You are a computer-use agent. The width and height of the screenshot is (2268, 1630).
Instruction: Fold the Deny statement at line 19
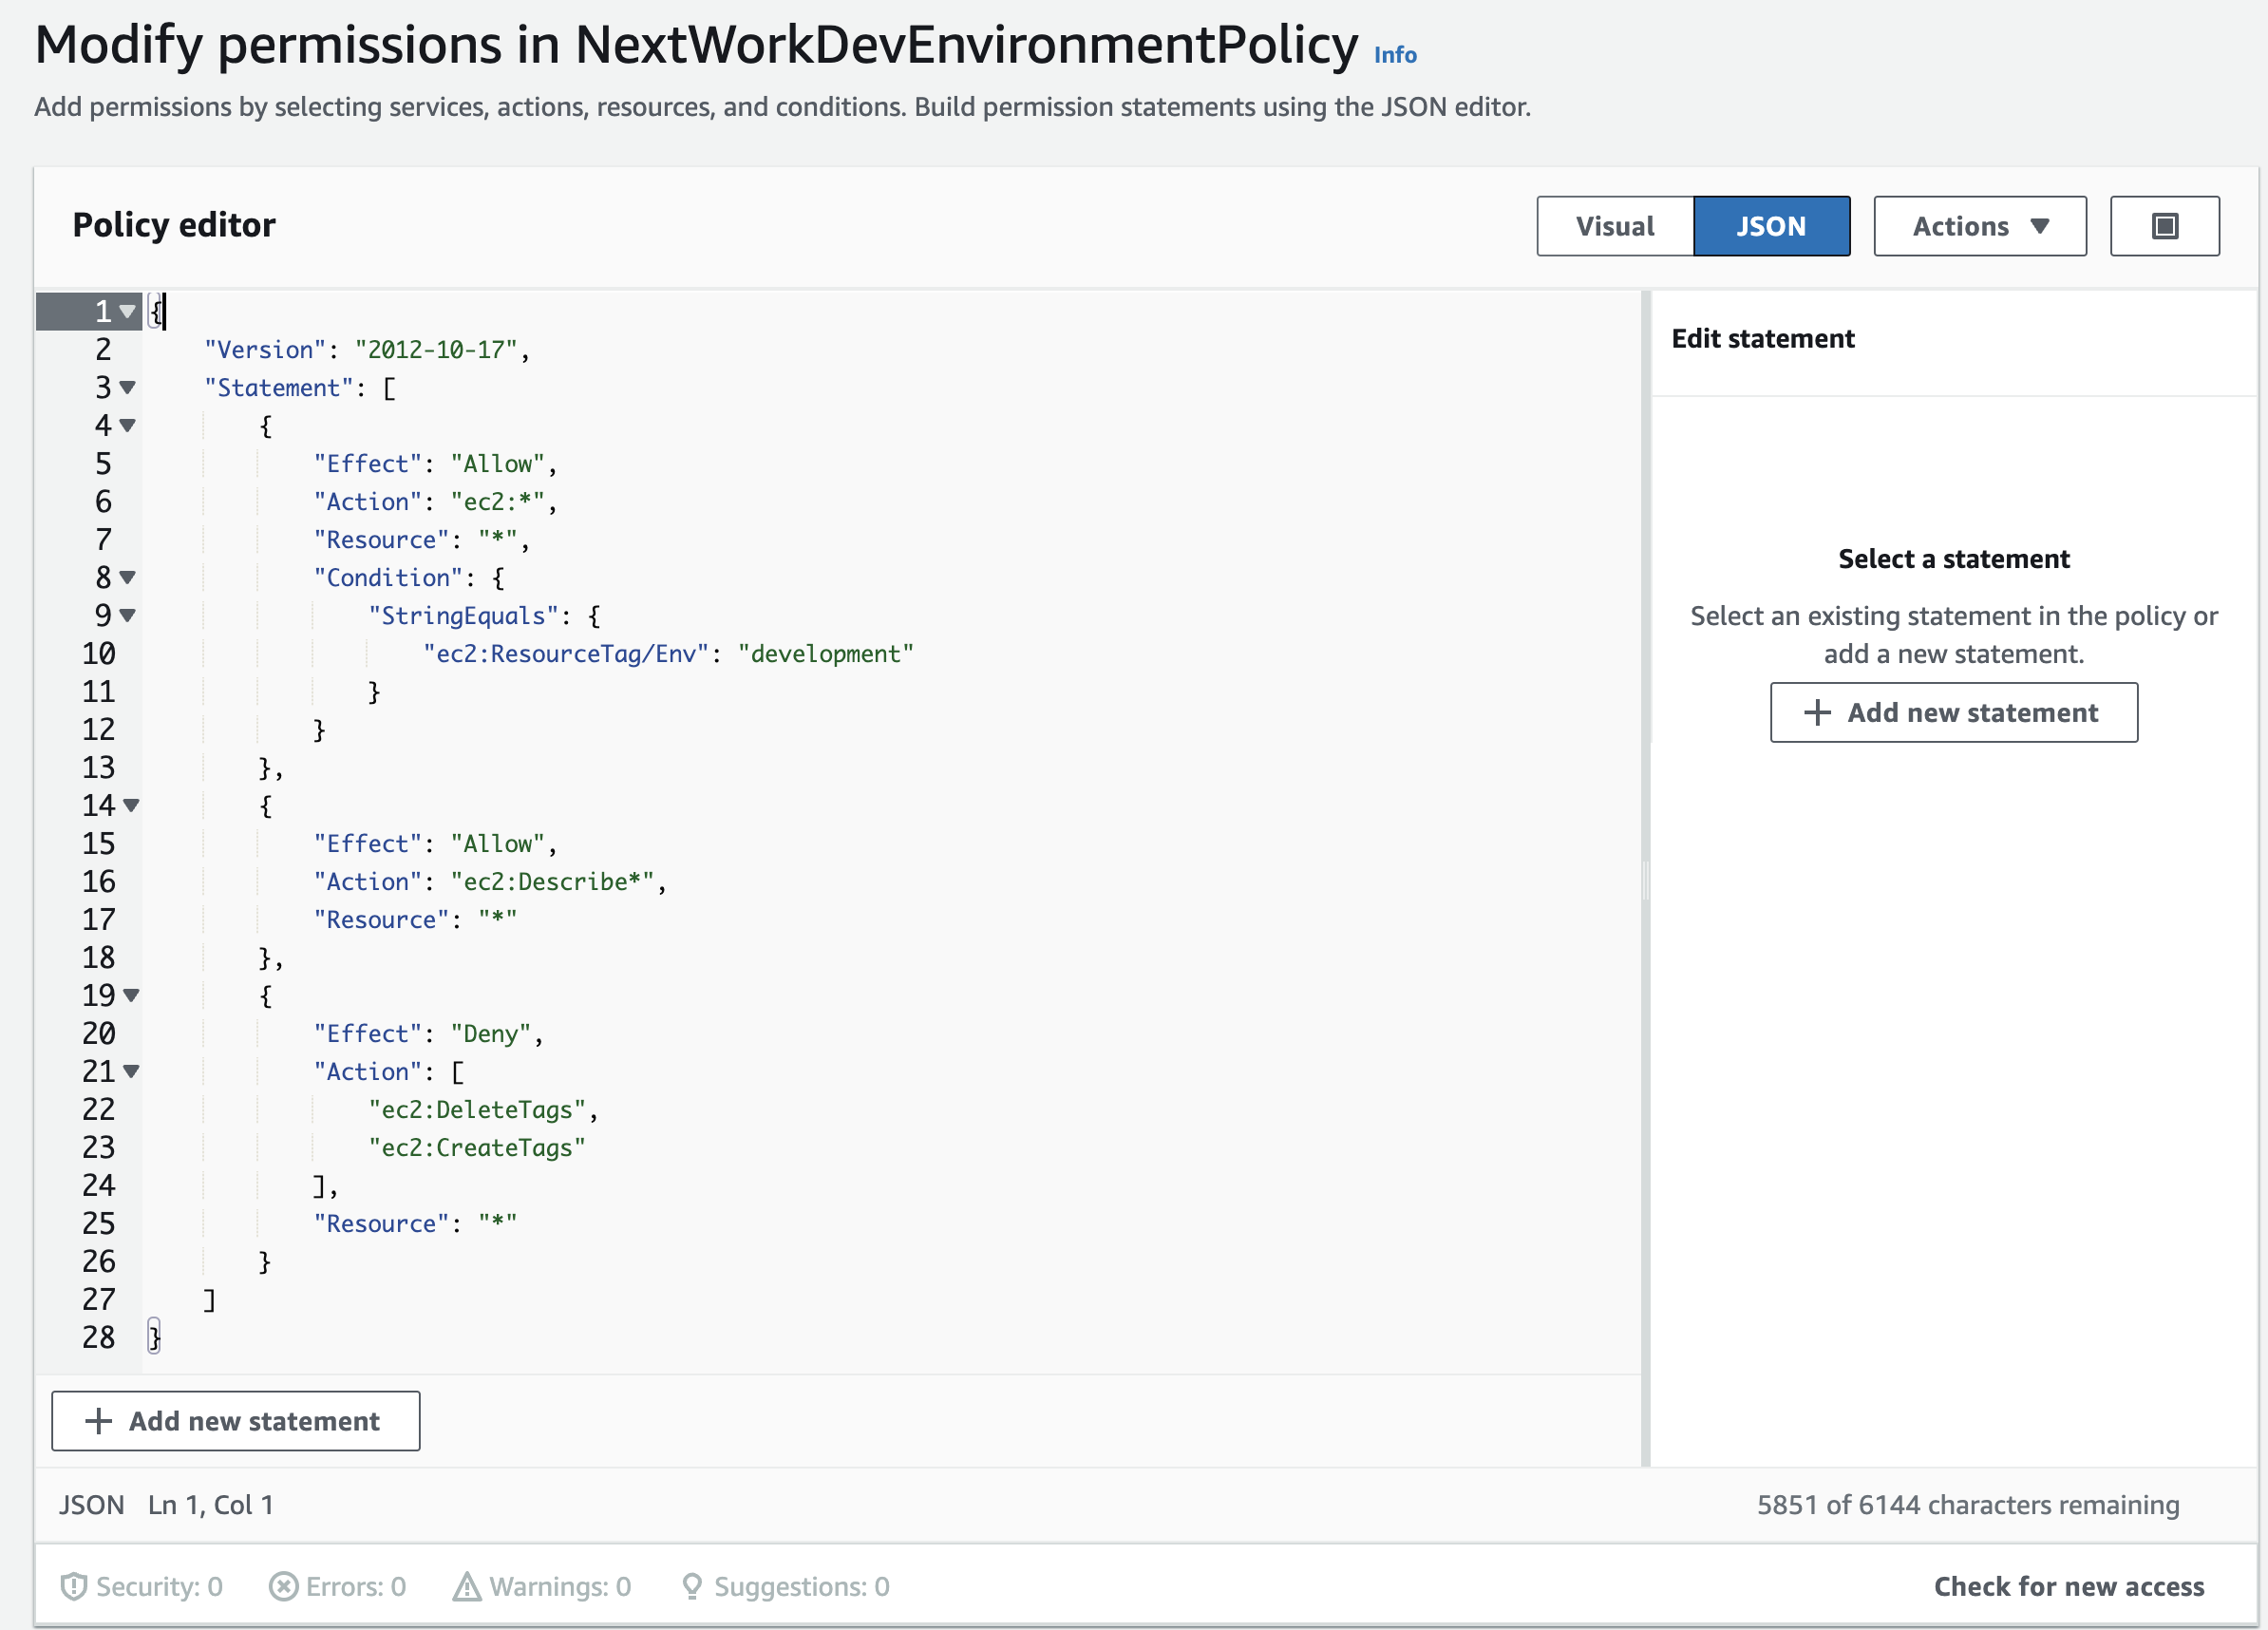click(131, 995)
